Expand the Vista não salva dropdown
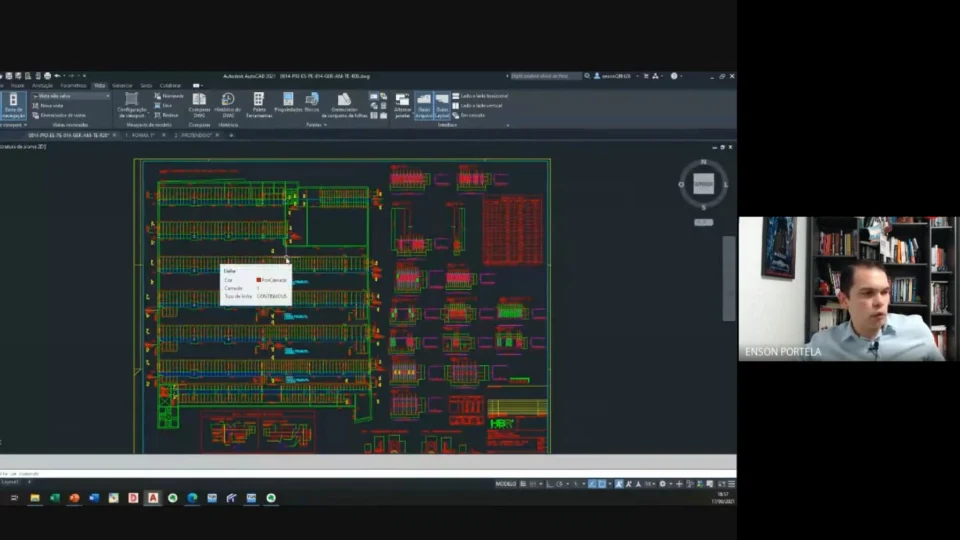This screenshot has height=540, width=960. pyautogui.click(x=71, y=96)
